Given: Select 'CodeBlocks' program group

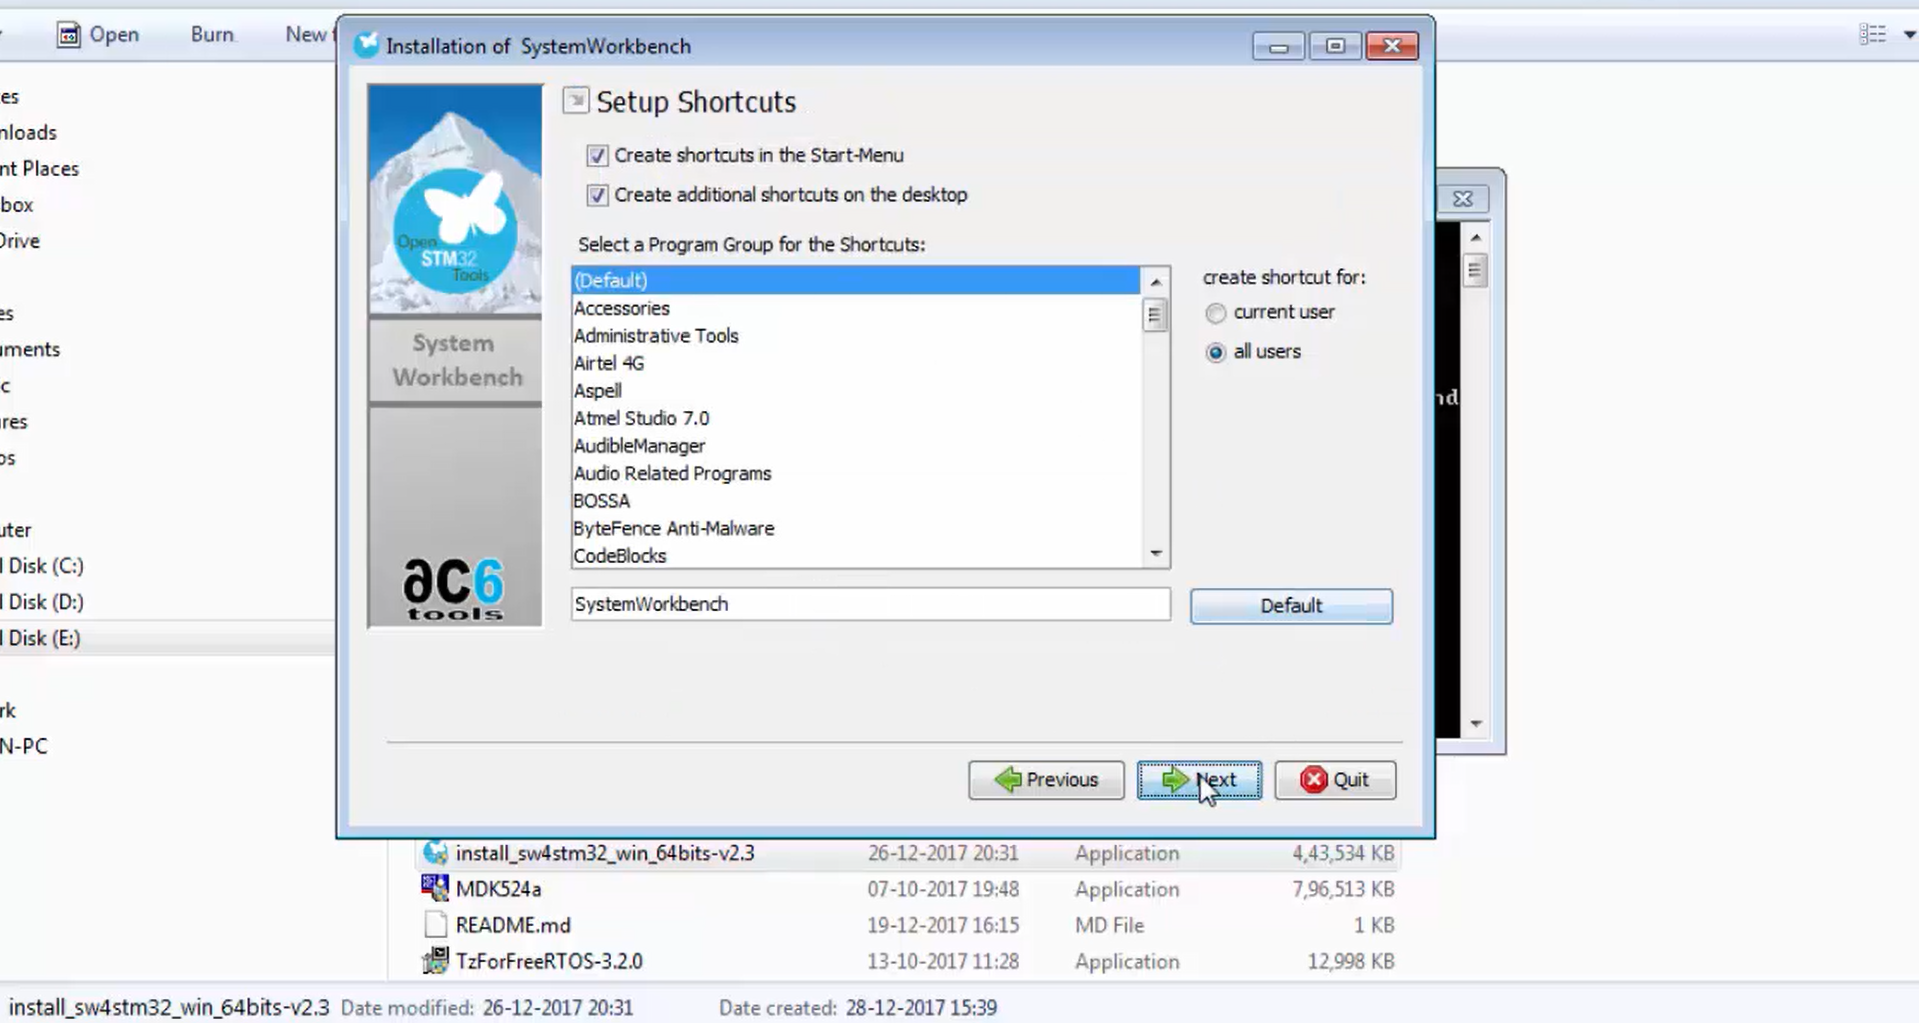Looking at the screenshot, I should click(855, 556).
